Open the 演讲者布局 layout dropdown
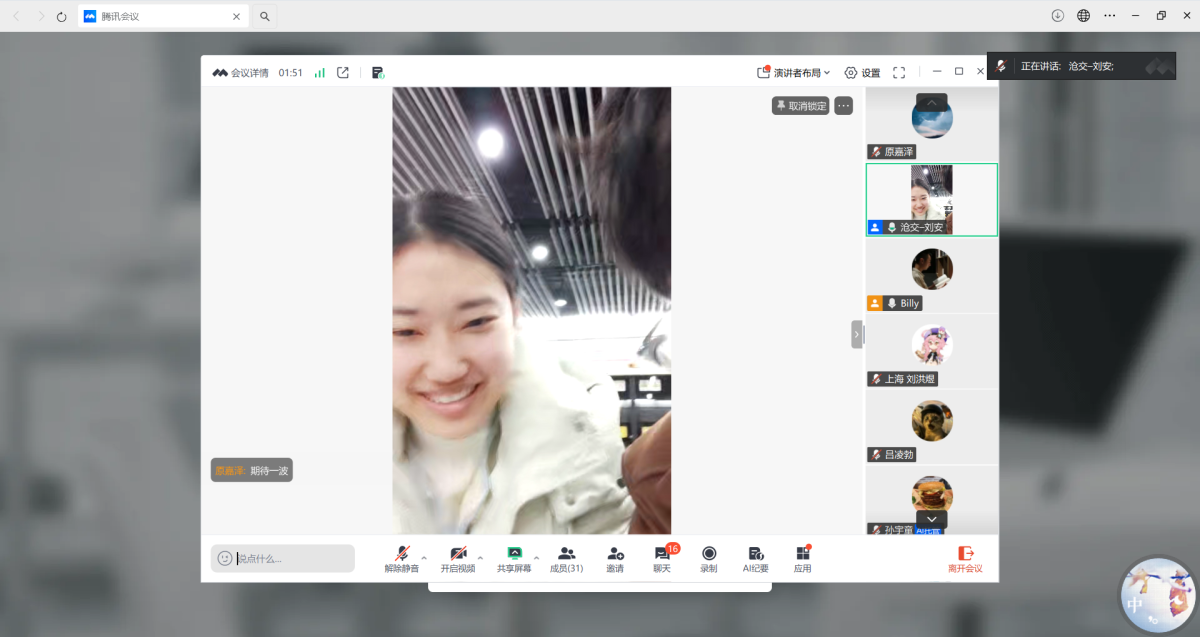 click(795, 73)
